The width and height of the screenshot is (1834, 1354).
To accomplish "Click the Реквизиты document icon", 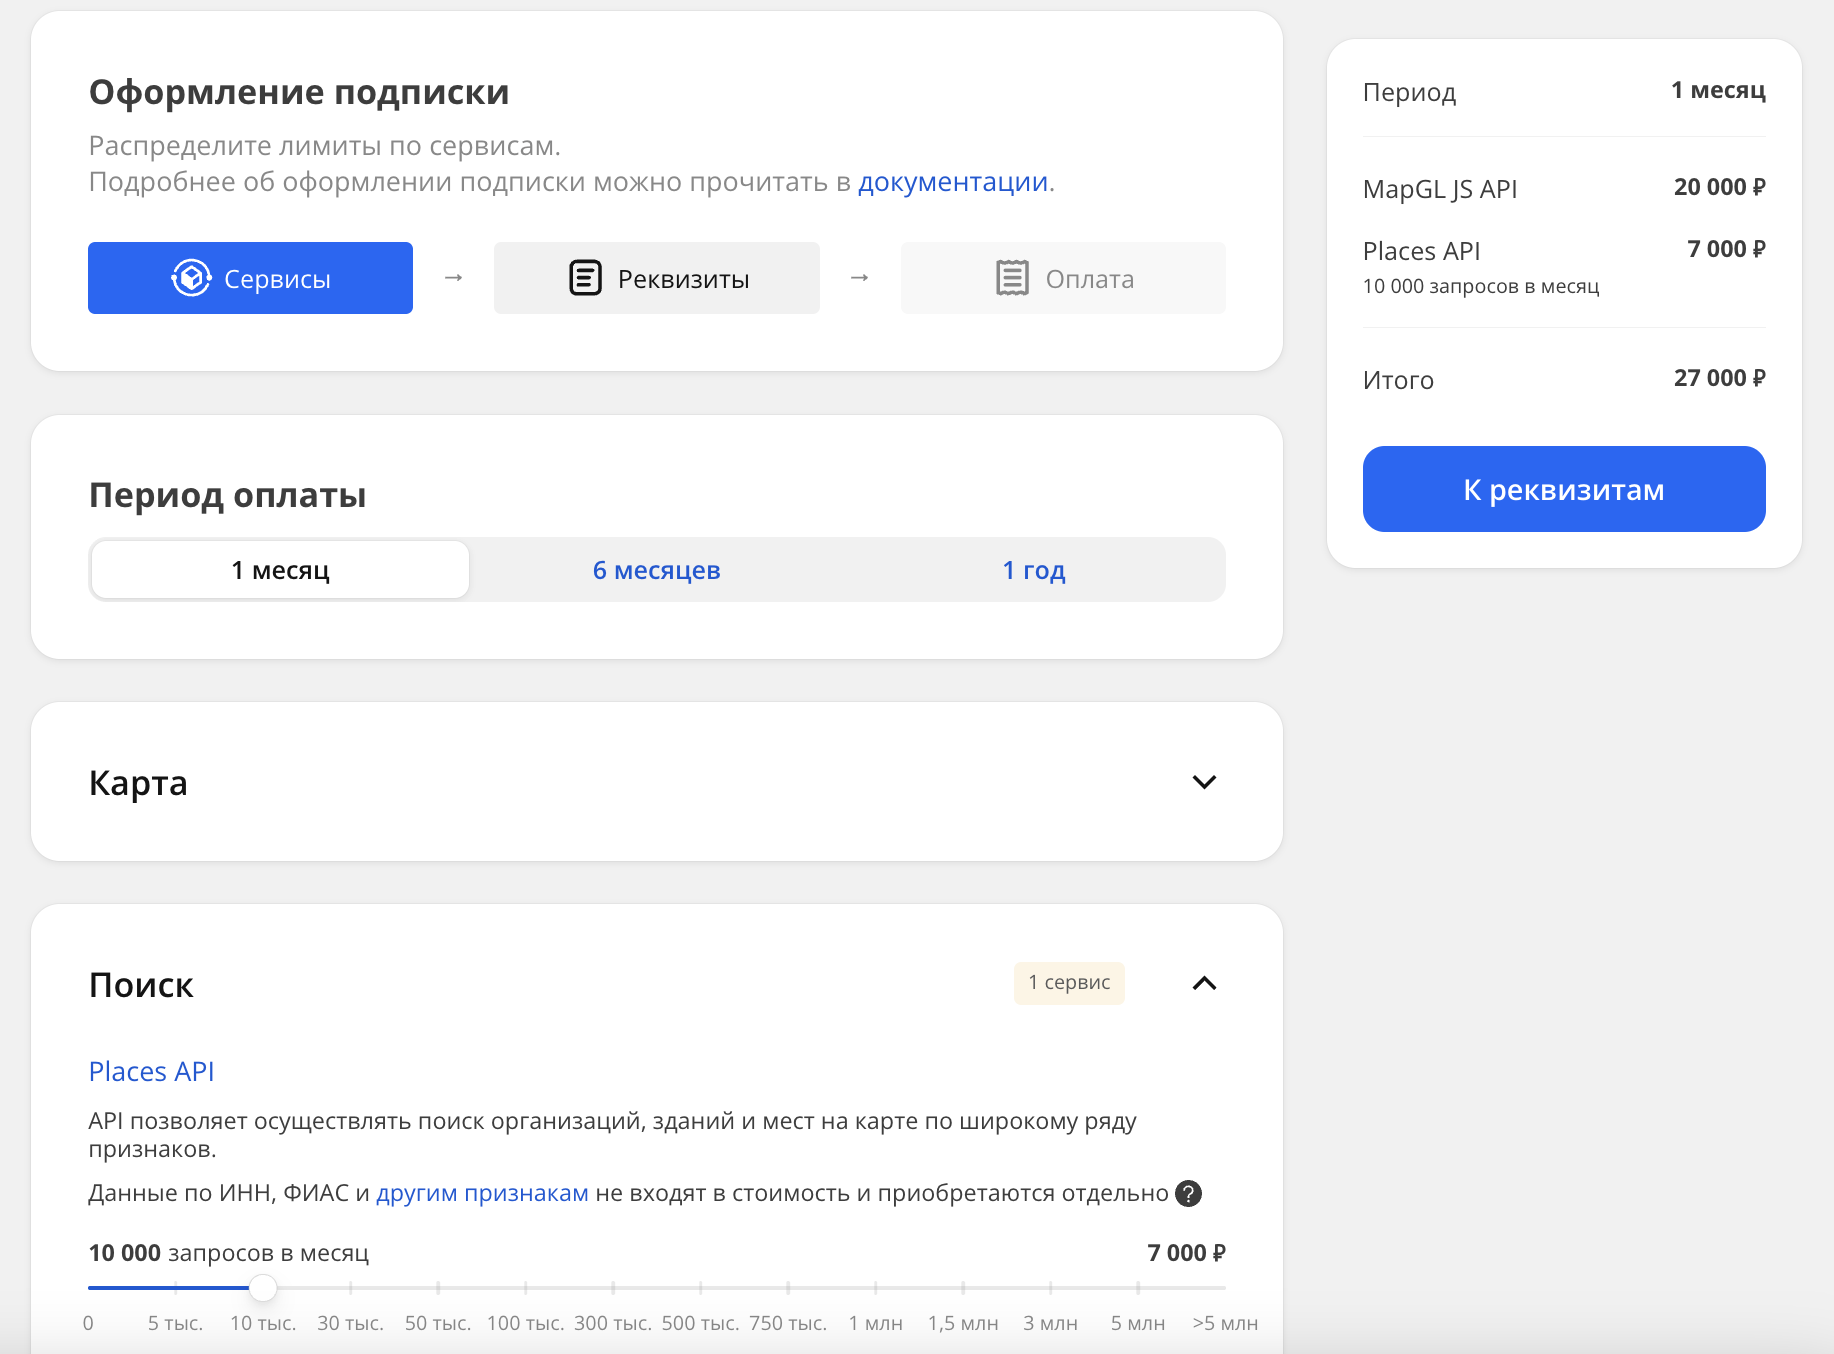I will coord(585,278).
